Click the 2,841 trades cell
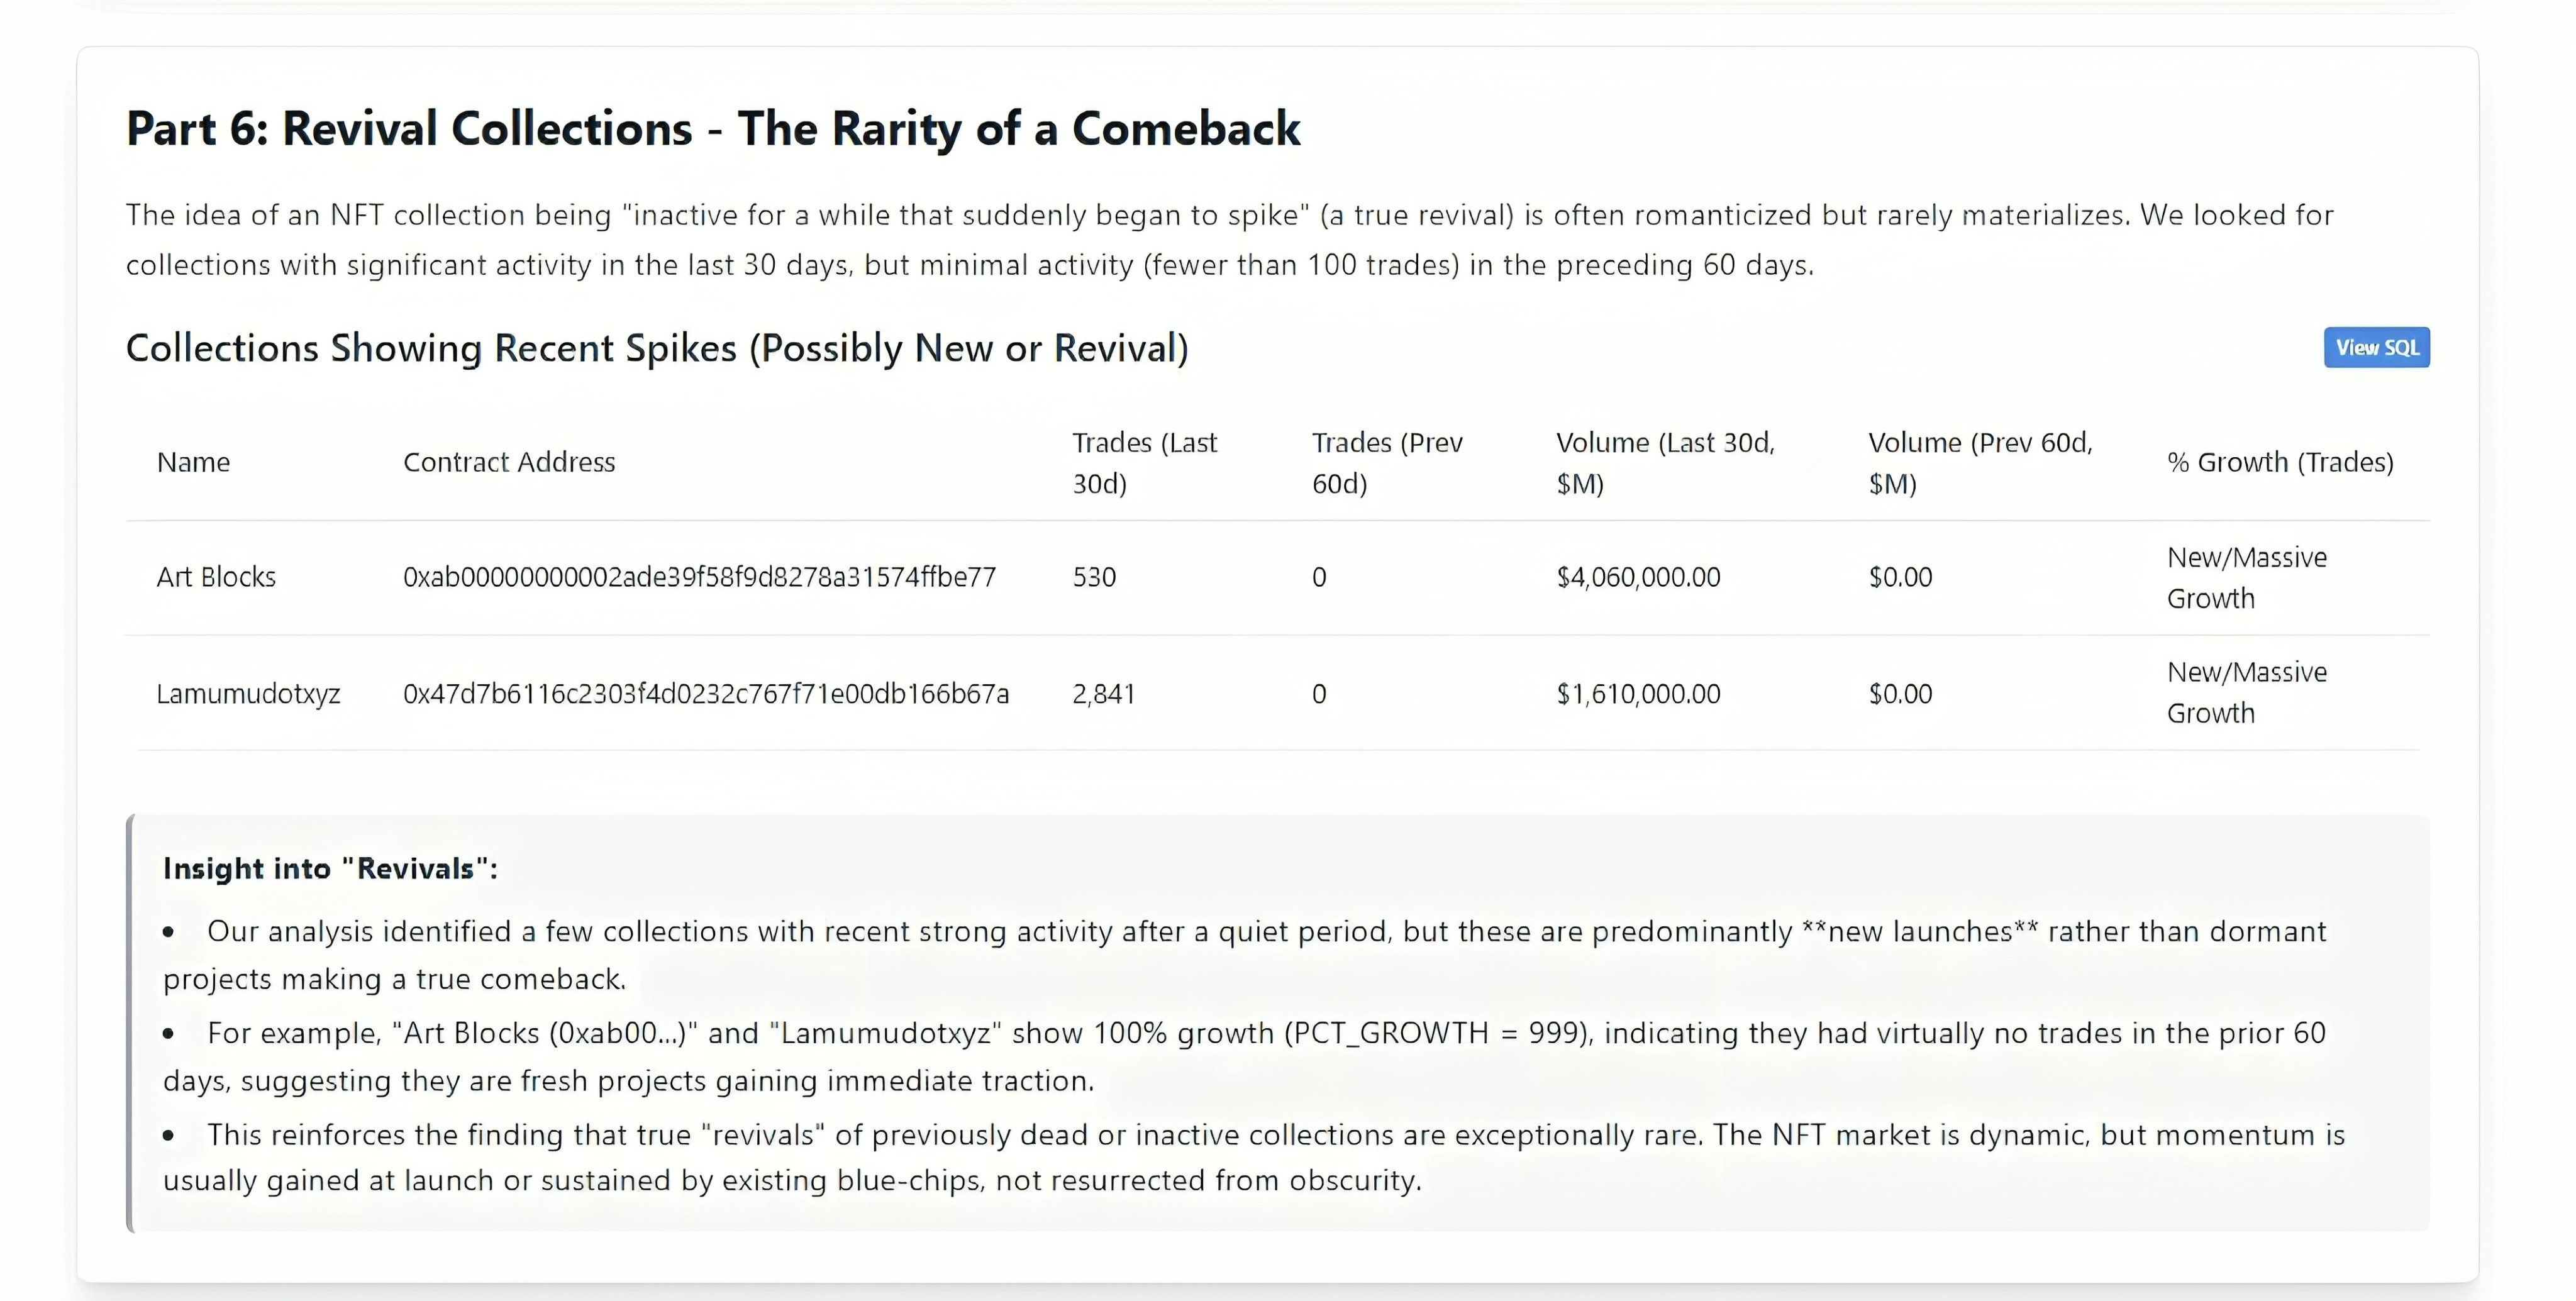Image resolution: width=2576 pixels, height=1301 pixels. [x=1103, y=693]
